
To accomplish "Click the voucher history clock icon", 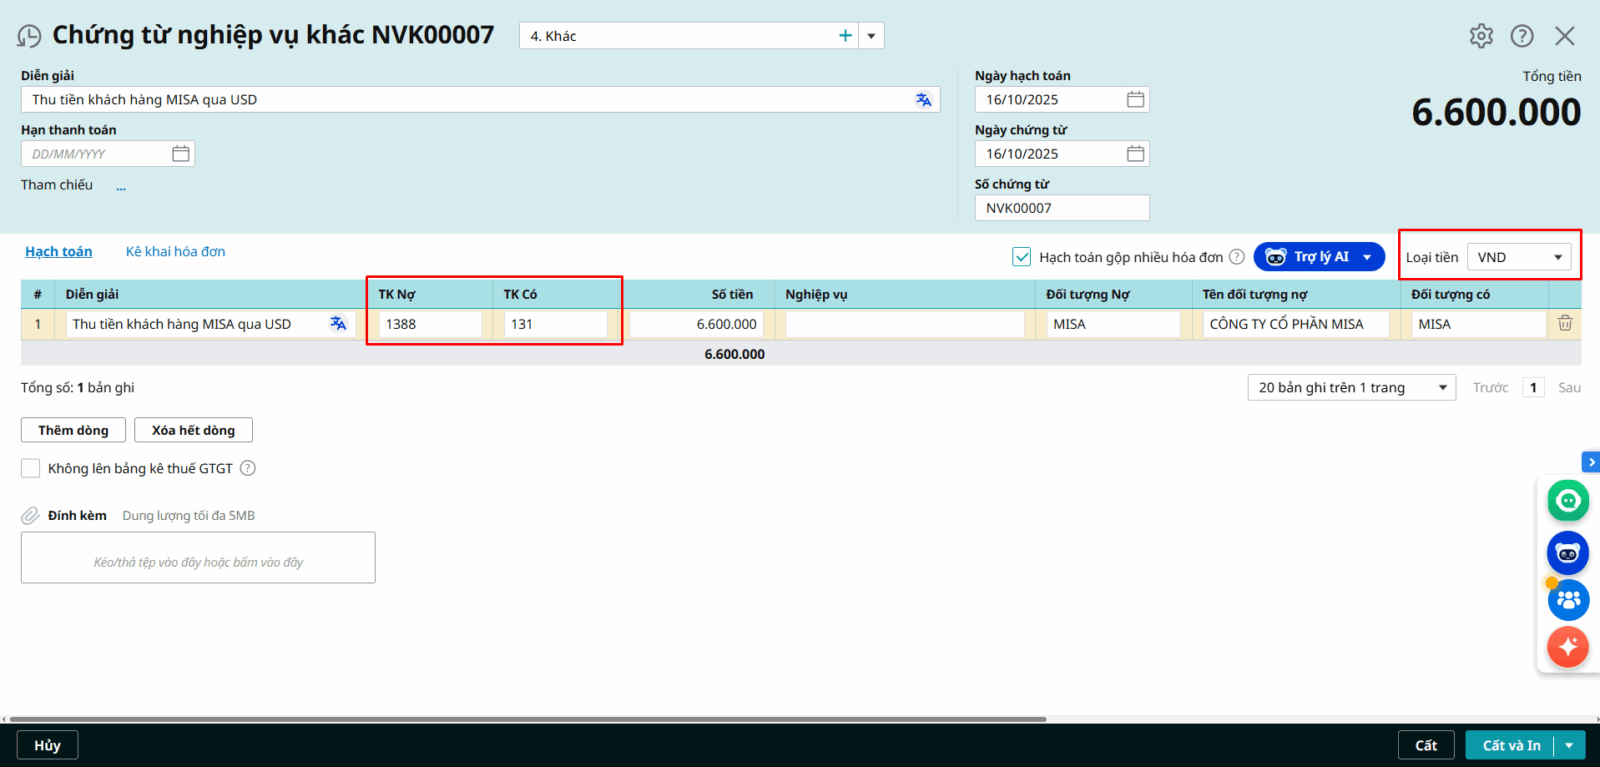I will [29, 37].
